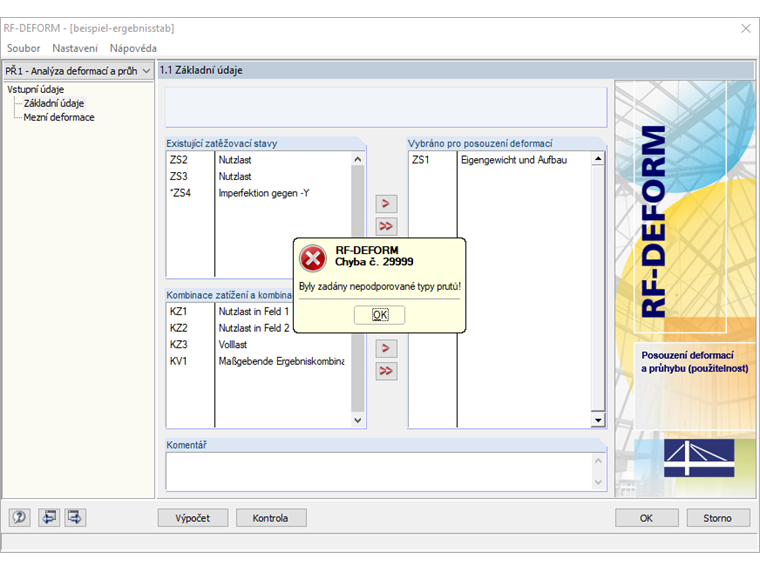The height and width of the screenshot is (570, 760).
Task: Select ZS4 Imperfektion gegen -Y row
Action: 259,193
